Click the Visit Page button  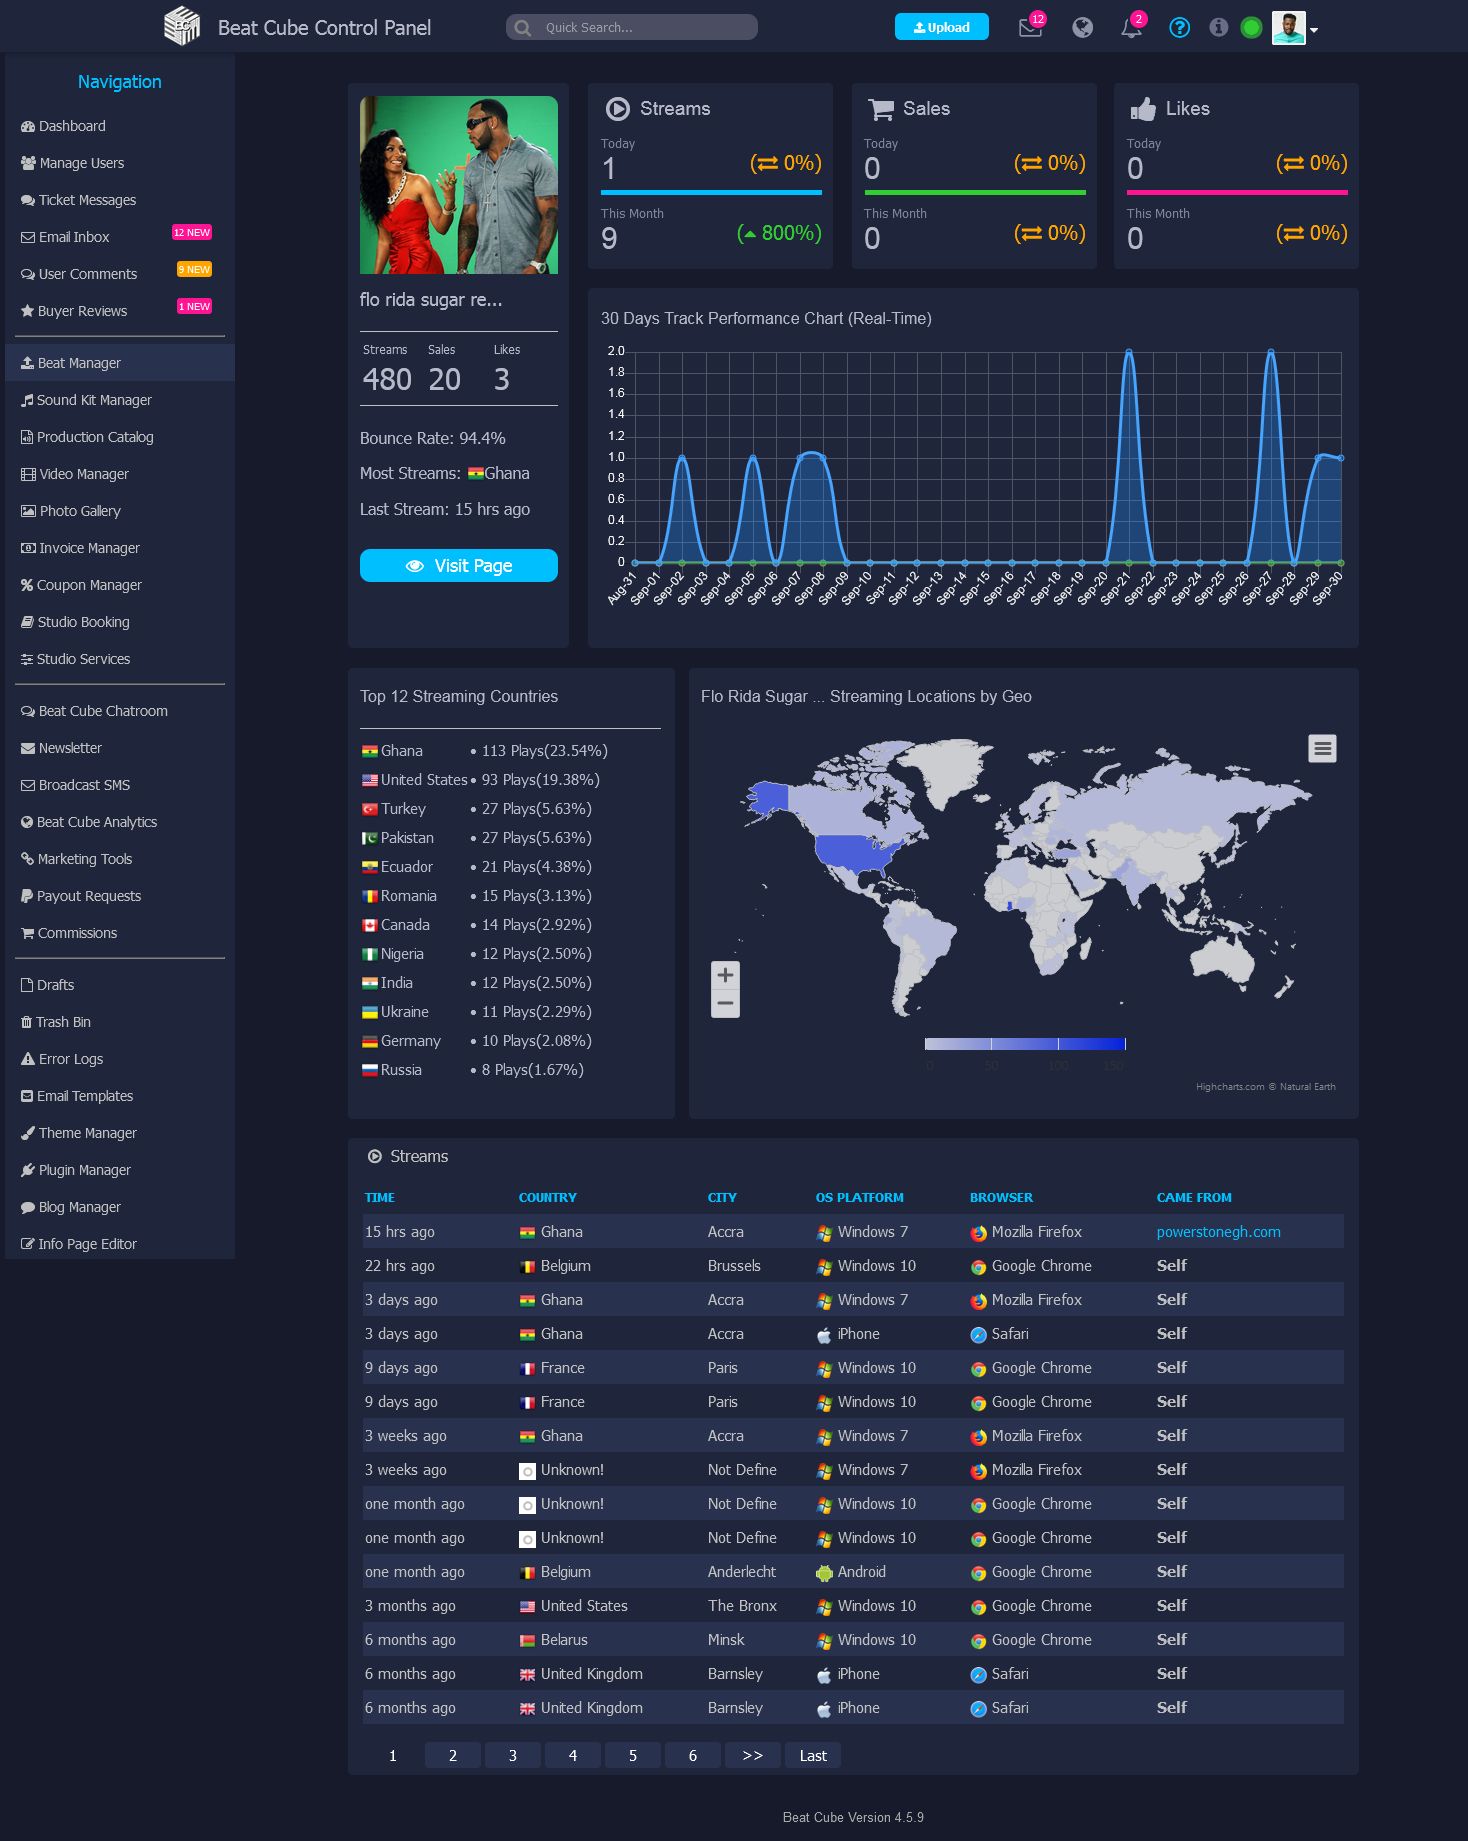(459, 565)
